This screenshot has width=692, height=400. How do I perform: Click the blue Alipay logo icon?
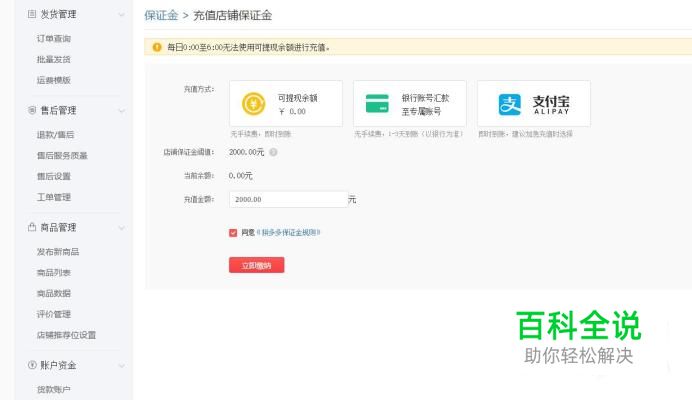[510, 104]
